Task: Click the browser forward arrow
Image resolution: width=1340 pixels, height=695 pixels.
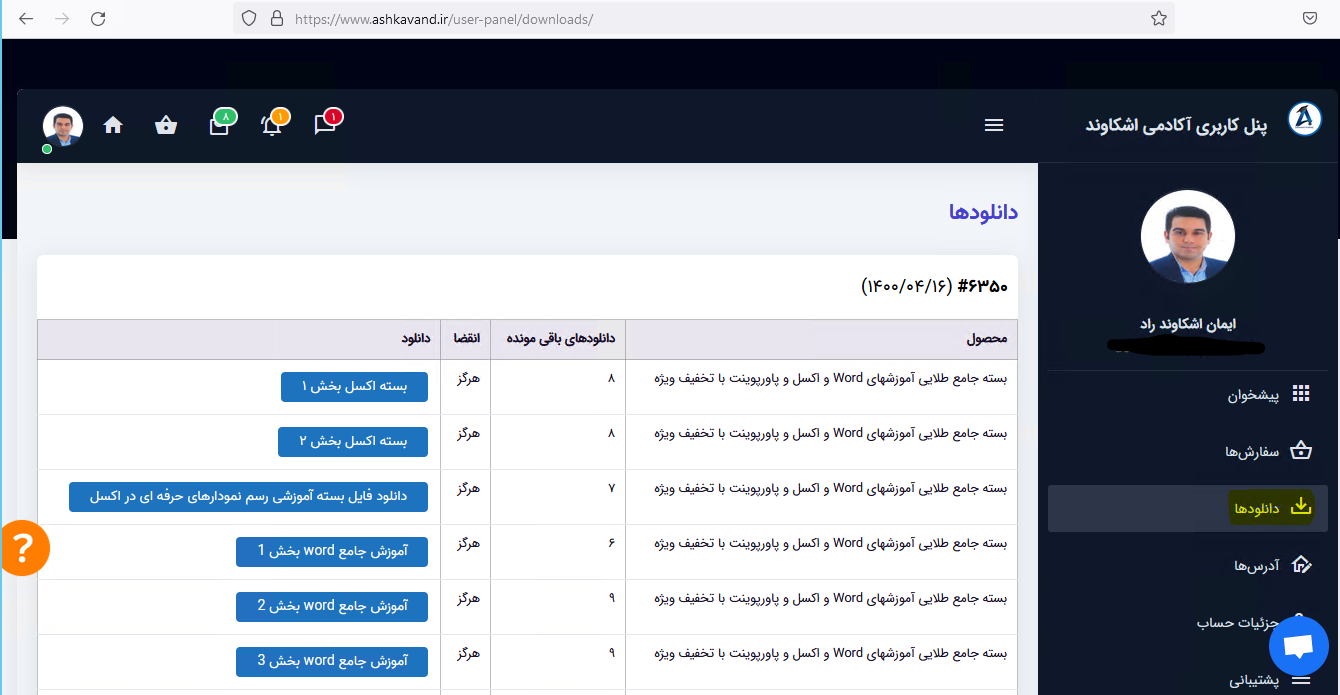Action: [x=62, y=18]
